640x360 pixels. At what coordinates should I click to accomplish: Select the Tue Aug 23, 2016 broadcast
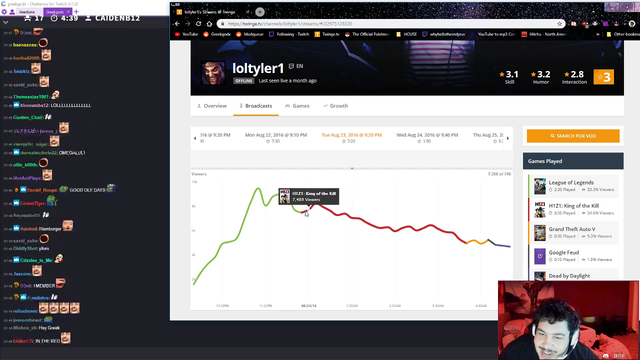point(351,138)
